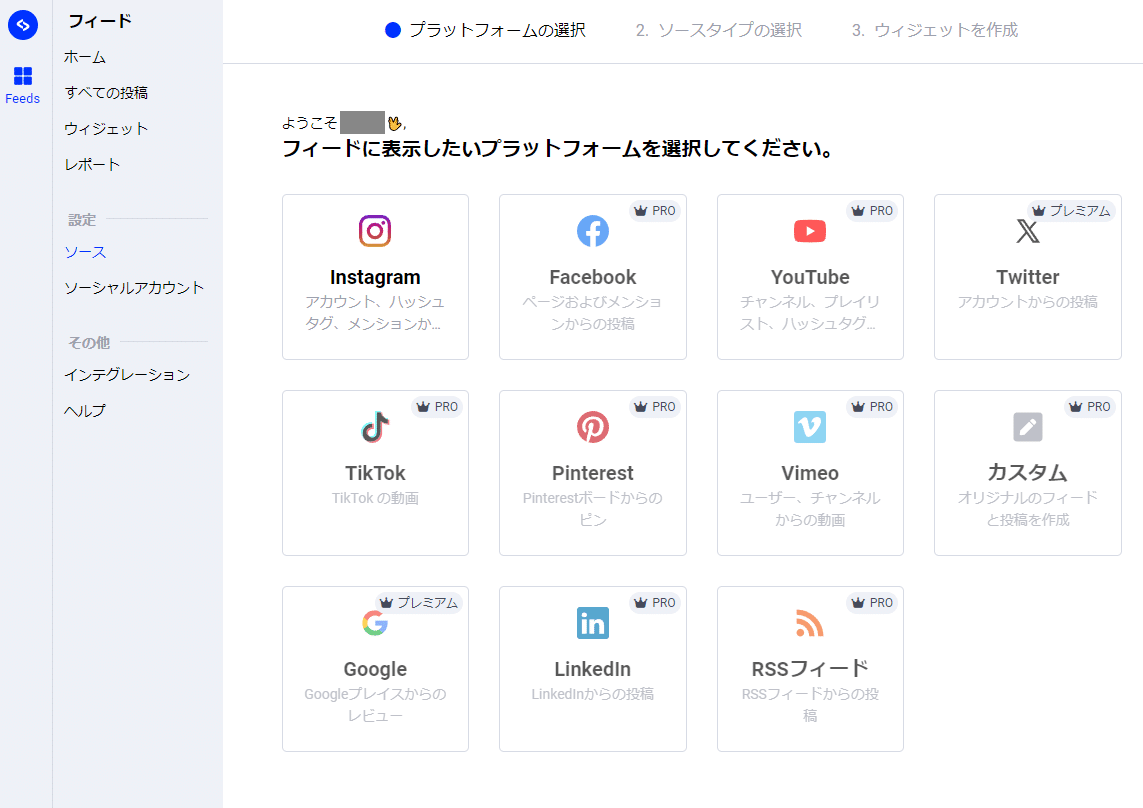
Task: Click the PRO badge on Vimeo card
Action: point(872,407)
